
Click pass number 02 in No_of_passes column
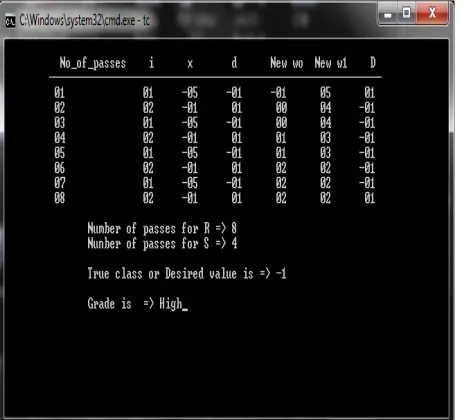(x=60, y=108)
